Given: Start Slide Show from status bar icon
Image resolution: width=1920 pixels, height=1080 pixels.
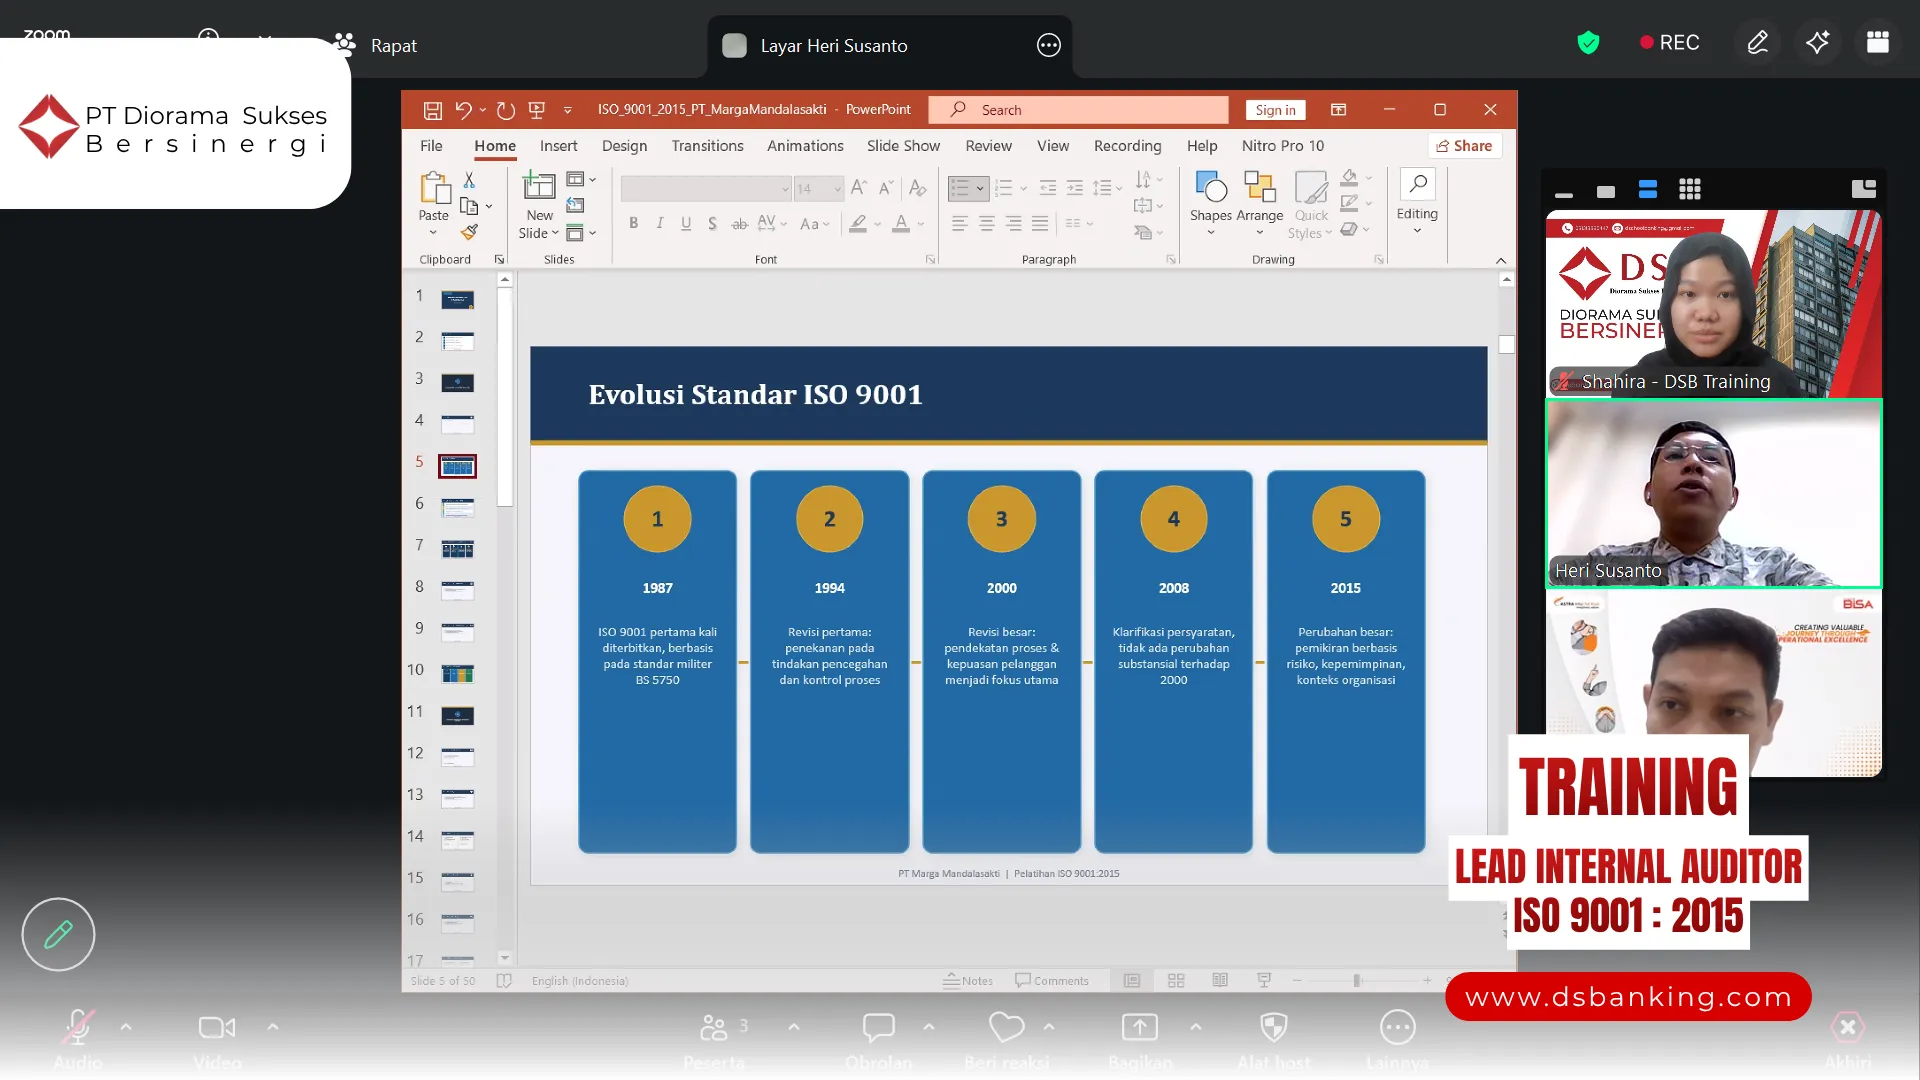Looking at the screenshot, I should (1264, 981).
